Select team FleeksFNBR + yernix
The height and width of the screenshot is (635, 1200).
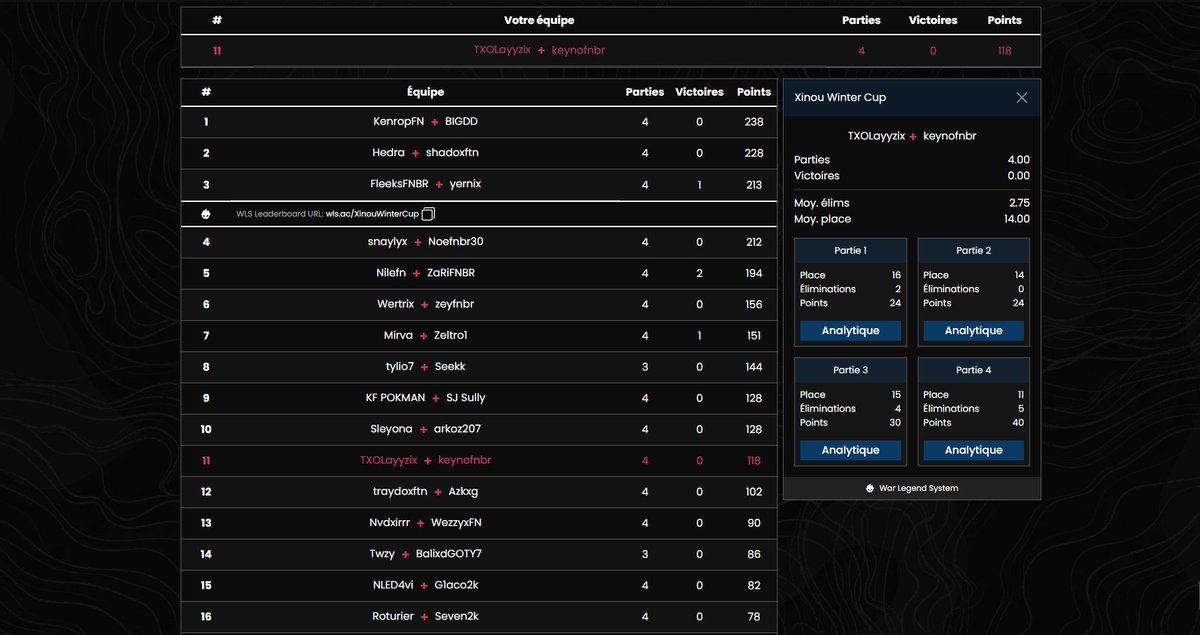pyautogui.click(x=479, y=184)
